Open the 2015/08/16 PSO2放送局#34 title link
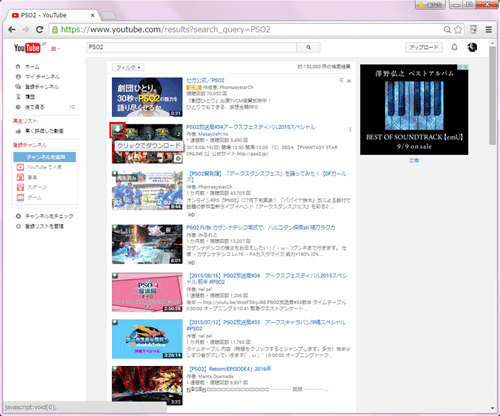 (267, 278)
